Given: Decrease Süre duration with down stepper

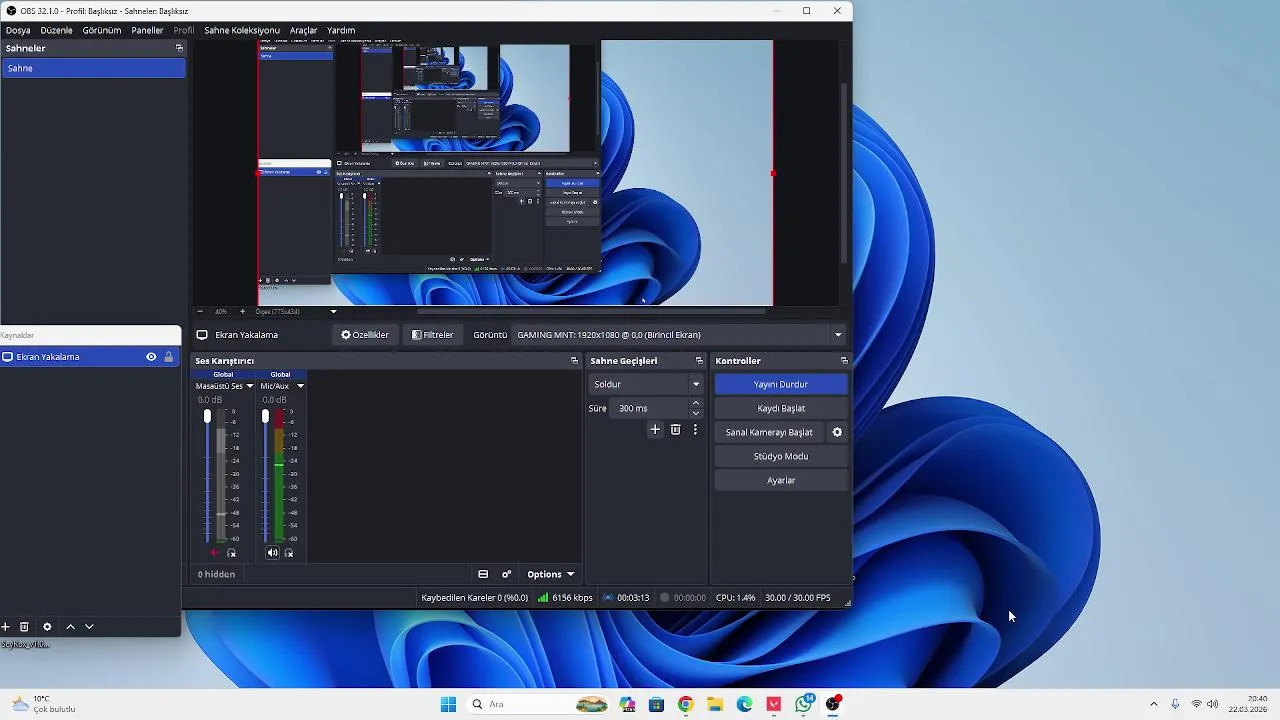Looking at the screenshot, I should click(x=696, y=413).
